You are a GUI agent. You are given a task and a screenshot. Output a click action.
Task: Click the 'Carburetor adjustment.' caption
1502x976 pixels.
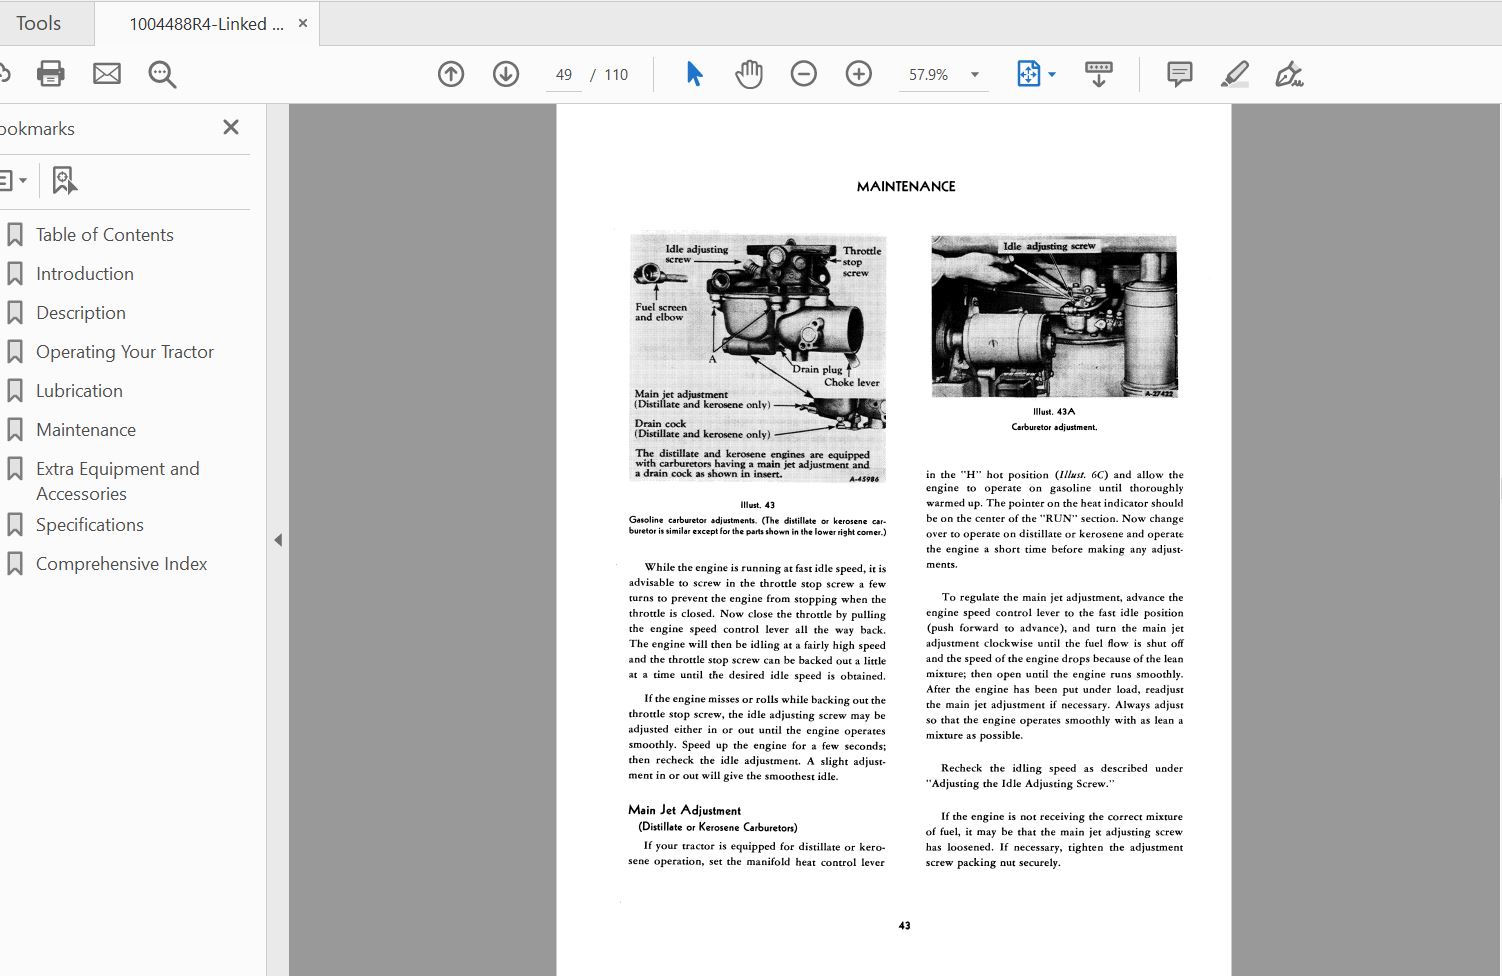point(1054,427)
